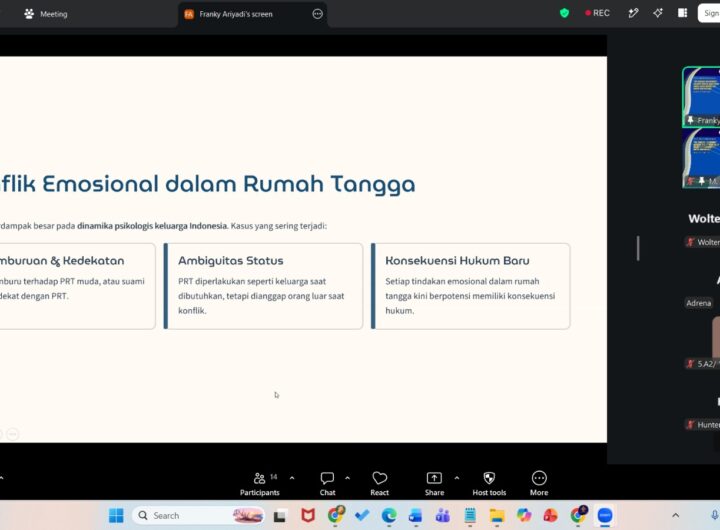Select the second pinned video thumbnail

[x=701, y=158]
